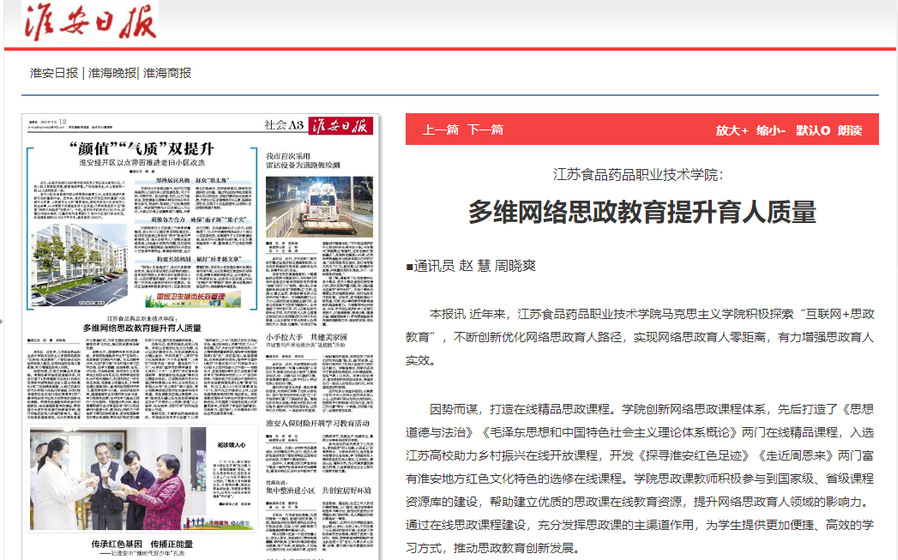Go to next article 下一篇
The height and width of the screenshot is (560, 898).
point(485,130)
